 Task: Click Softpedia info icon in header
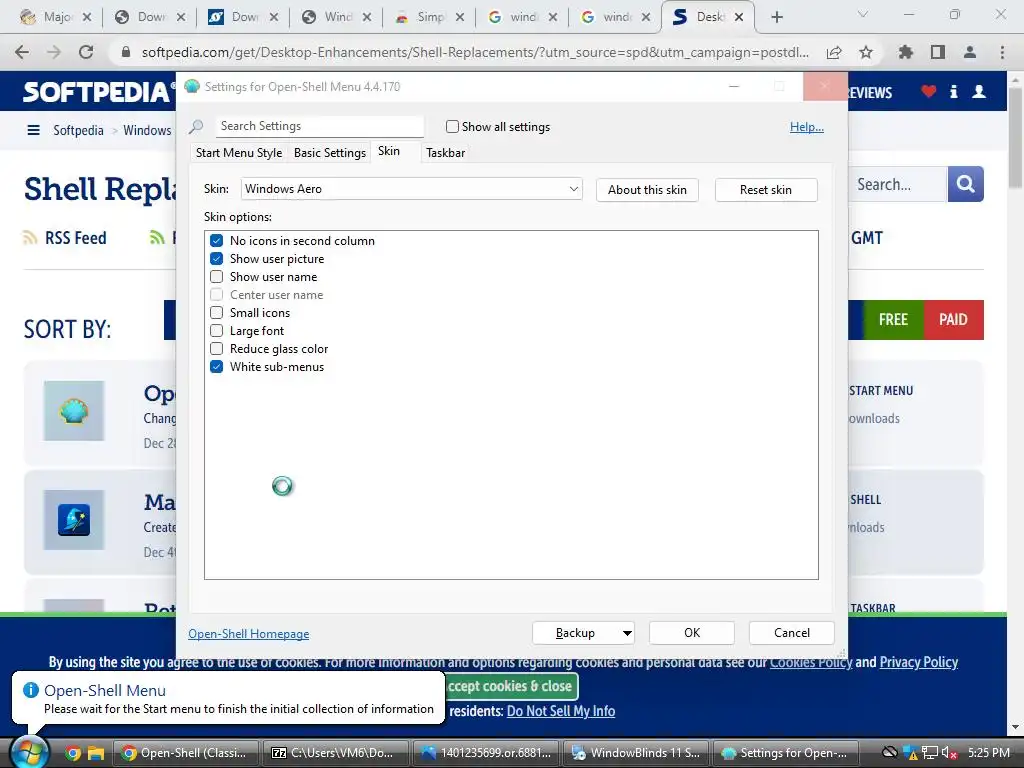[953, 91]
